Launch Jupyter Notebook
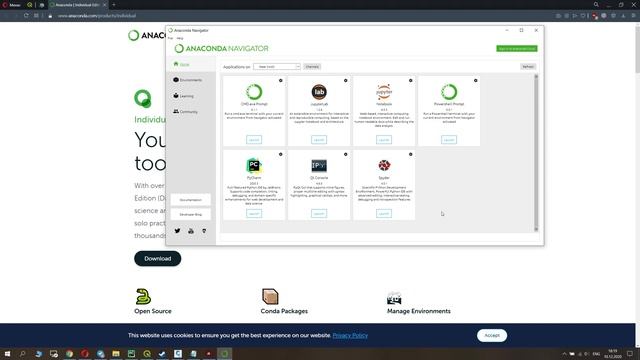Viewport: 640px width, 360px height. coord(384,140)
